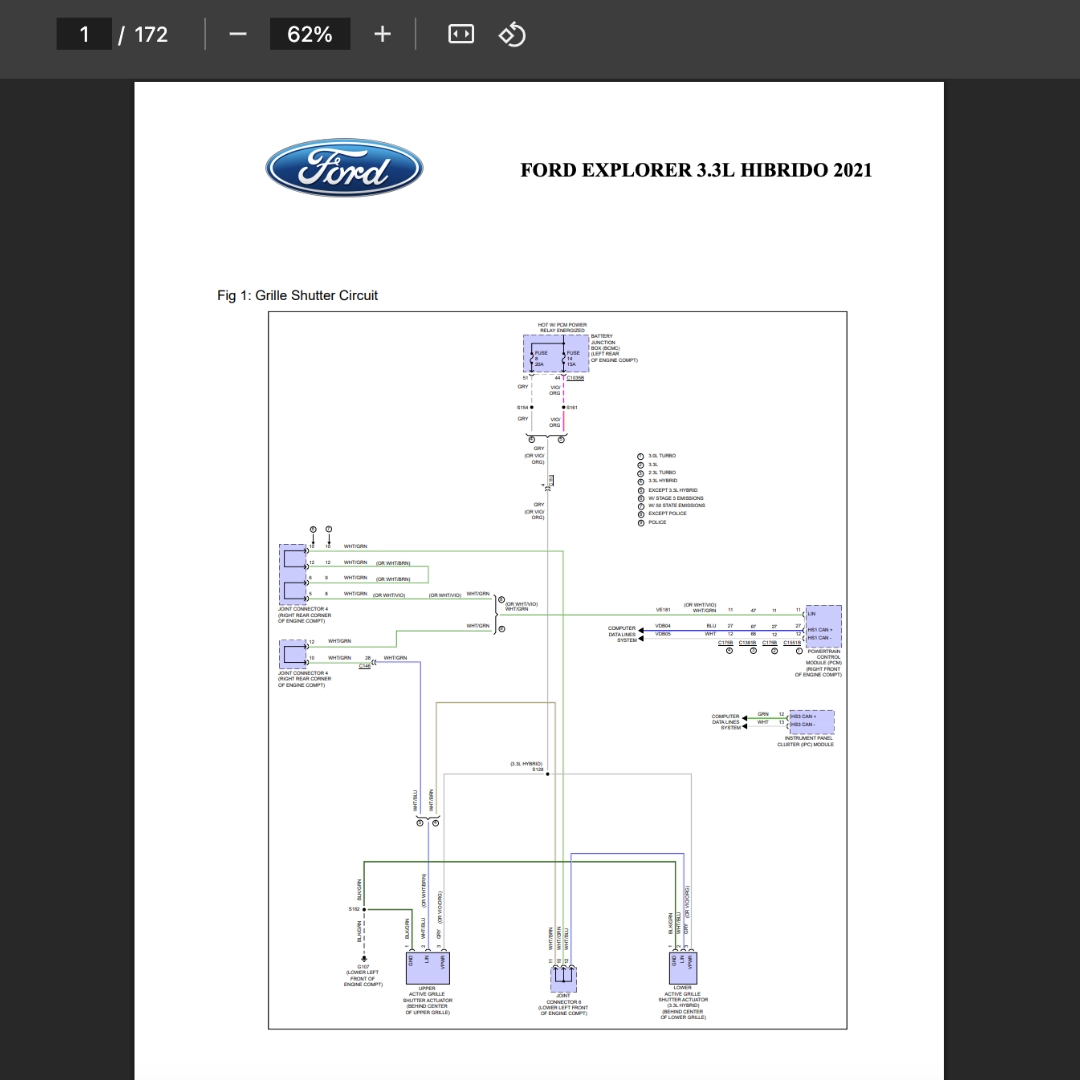Screen dimensions: 1080x1080
Task: Click the 62% zoom level field
Action: pyautogui.click(x=310, y=34)
